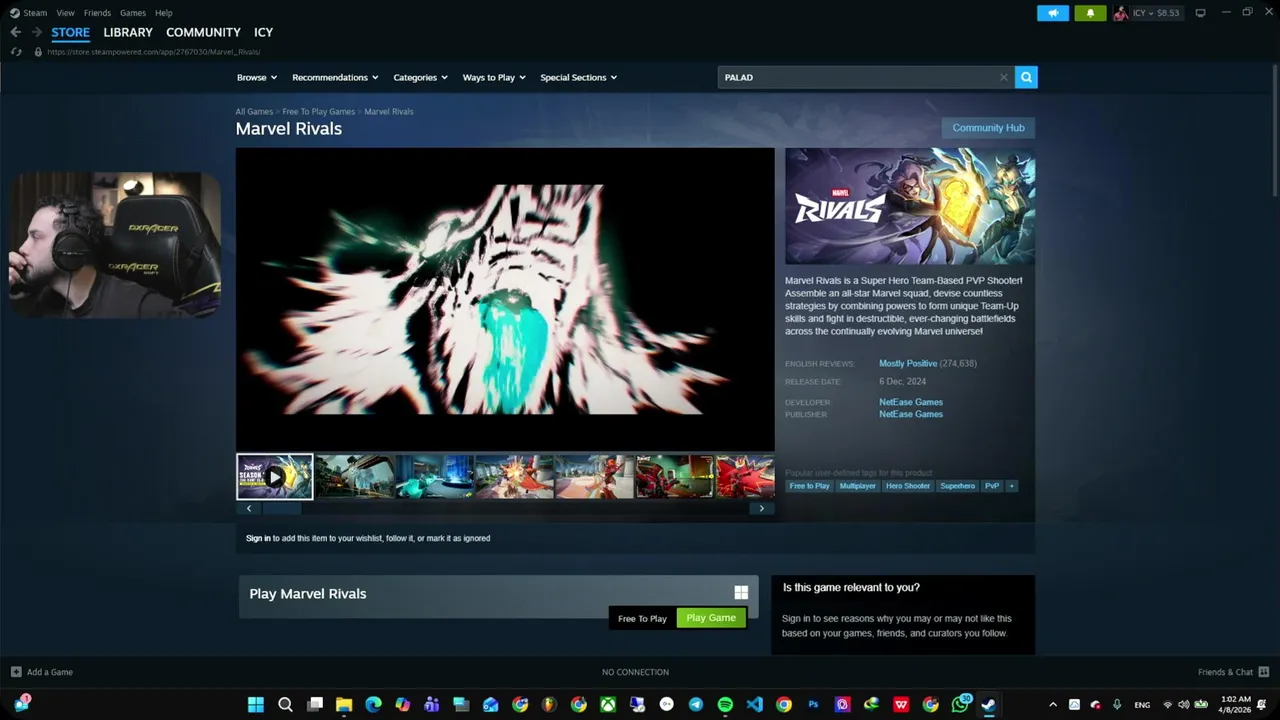Open Microsoft Edge from the taskbar
Image resolution: width=1280 pixels, height=720 pixels.
pos(373,704)
